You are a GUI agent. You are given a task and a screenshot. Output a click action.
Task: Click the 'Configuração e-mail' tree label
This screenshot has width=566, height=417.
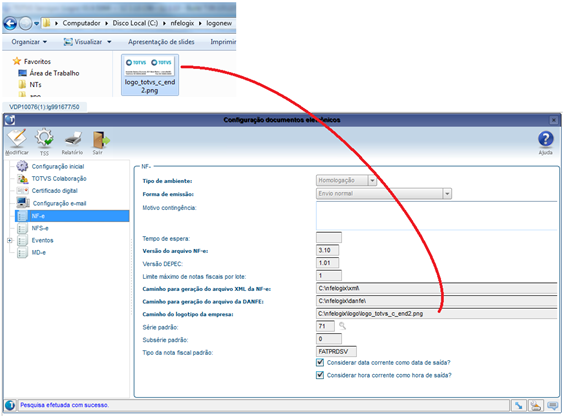60,203
